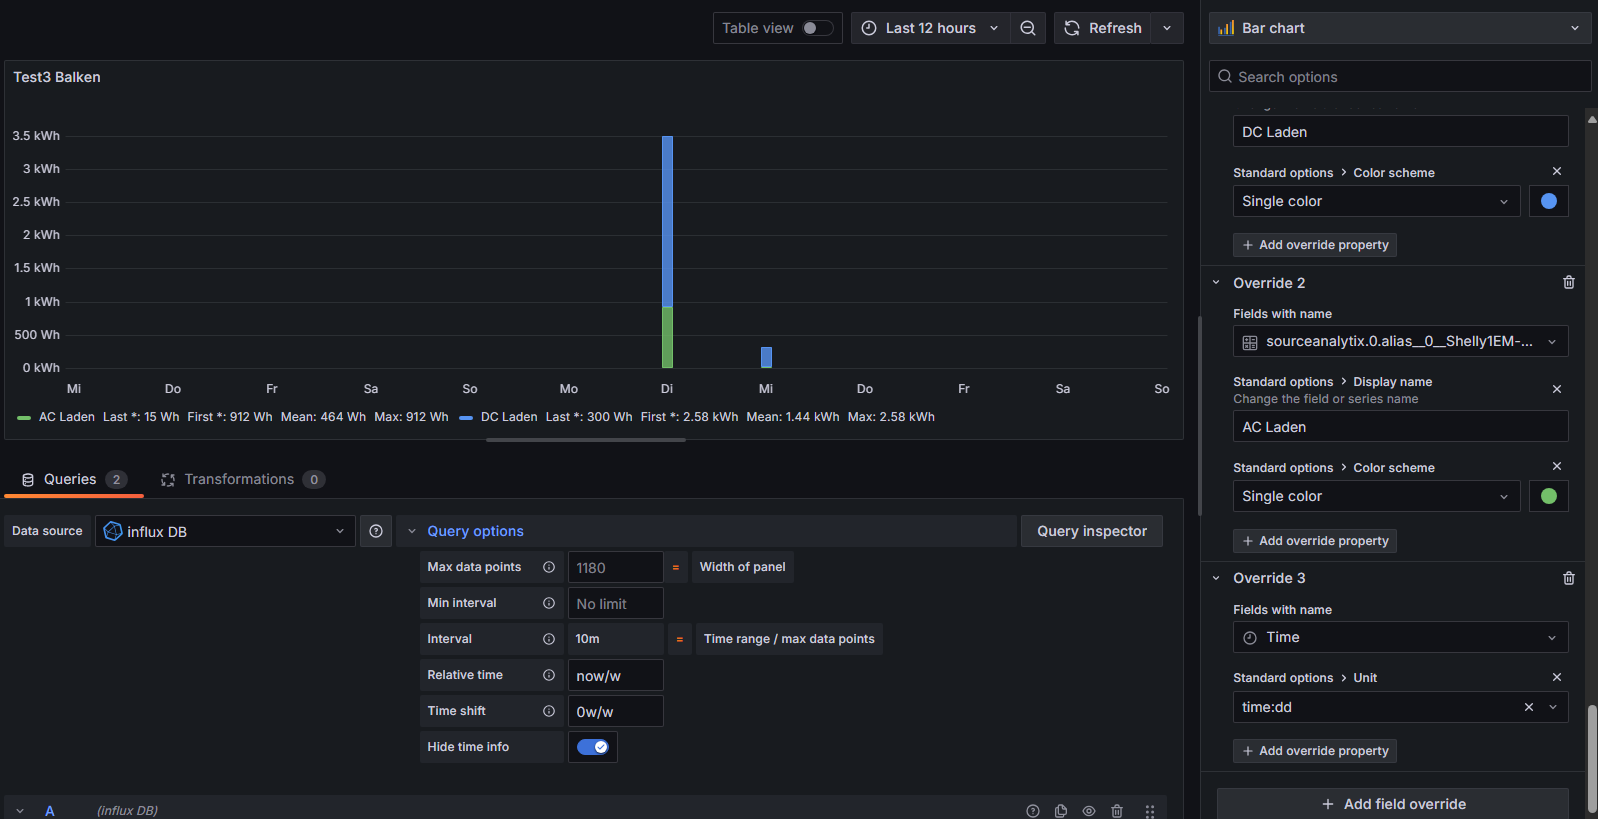Open blue Single color scheme dropdown
This screenshot has height=819, width=1598.
point(1376,201)
